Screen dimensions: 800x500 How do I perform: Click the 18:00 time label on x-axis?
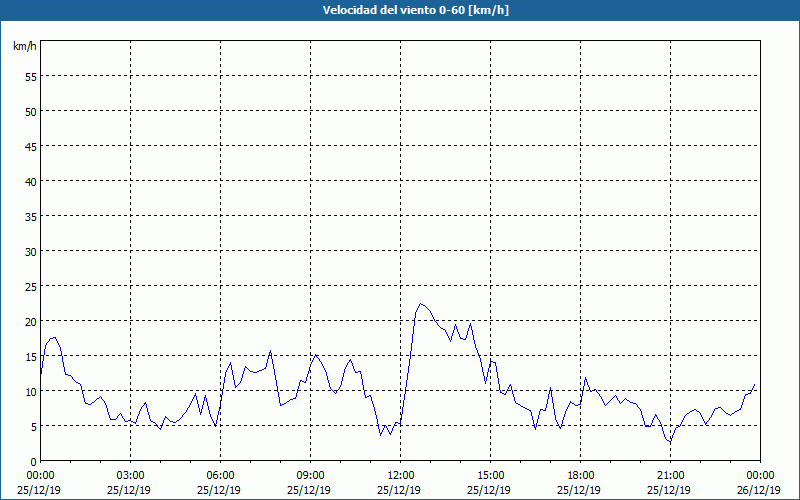point(581,476)
